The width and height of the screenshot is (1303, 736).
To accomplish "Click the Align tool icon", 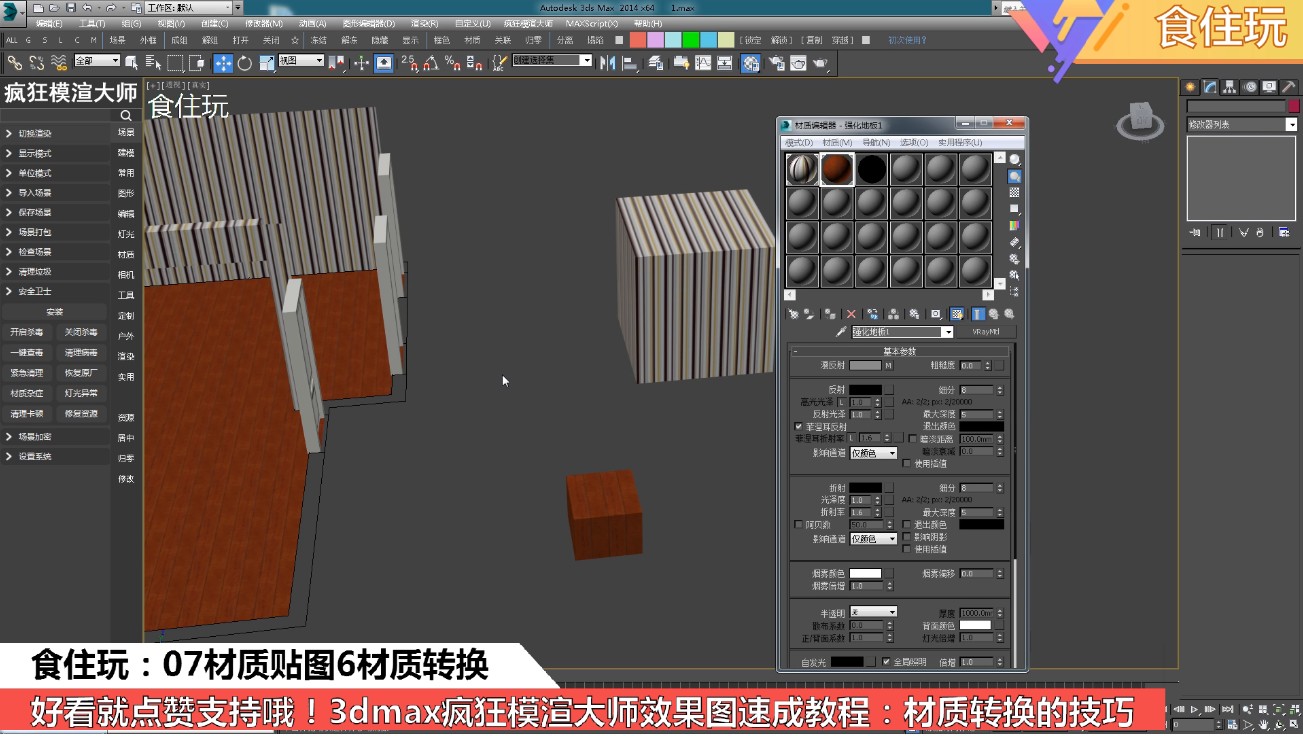I will [x=630, y=63].
